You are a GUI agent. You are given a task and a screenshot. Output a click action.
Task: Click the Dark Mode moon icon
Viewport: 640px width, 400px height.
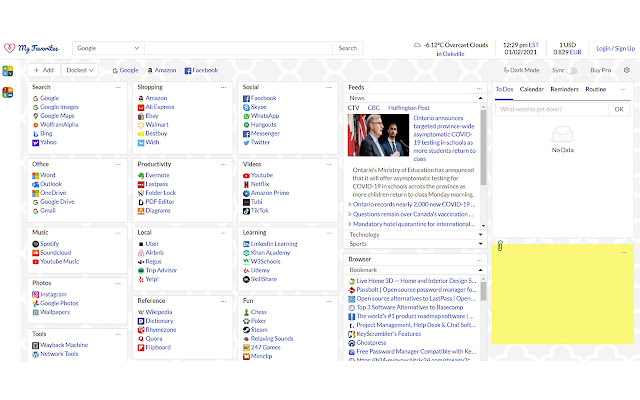[506, 70]
